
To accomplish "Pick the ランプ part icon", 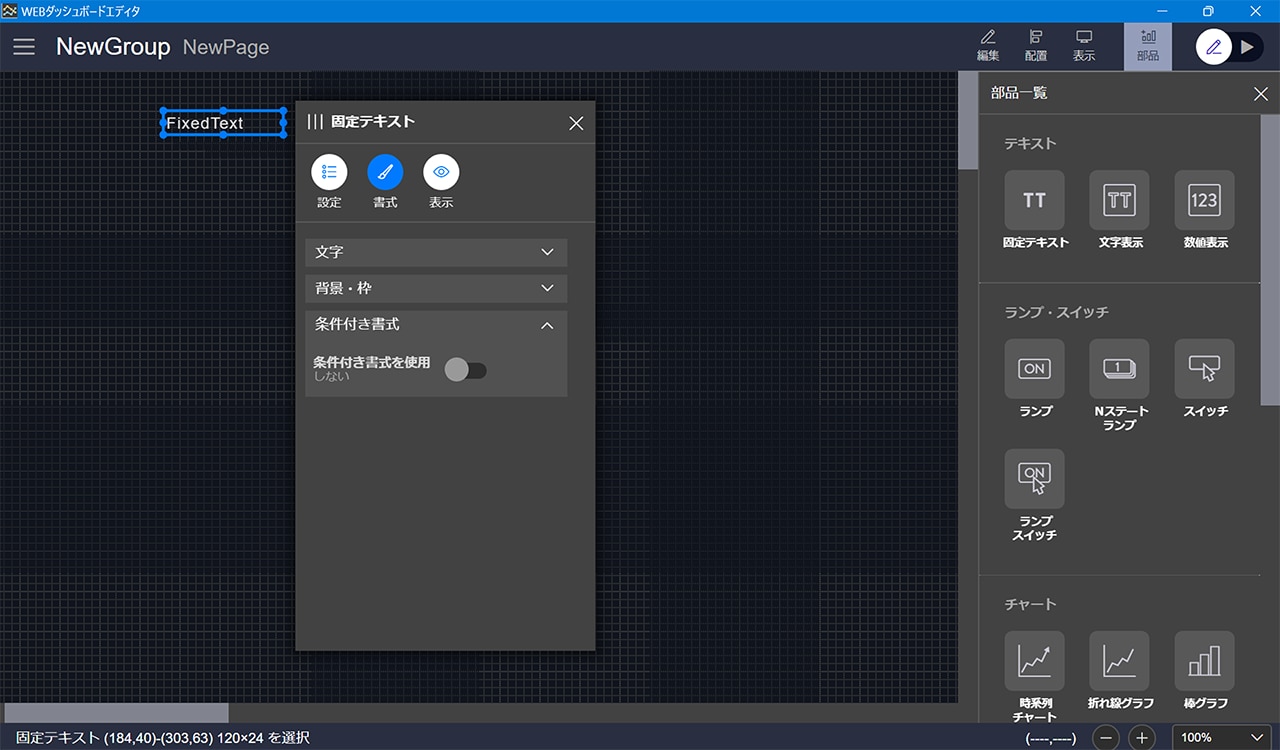I will (x=1034, y=369).
